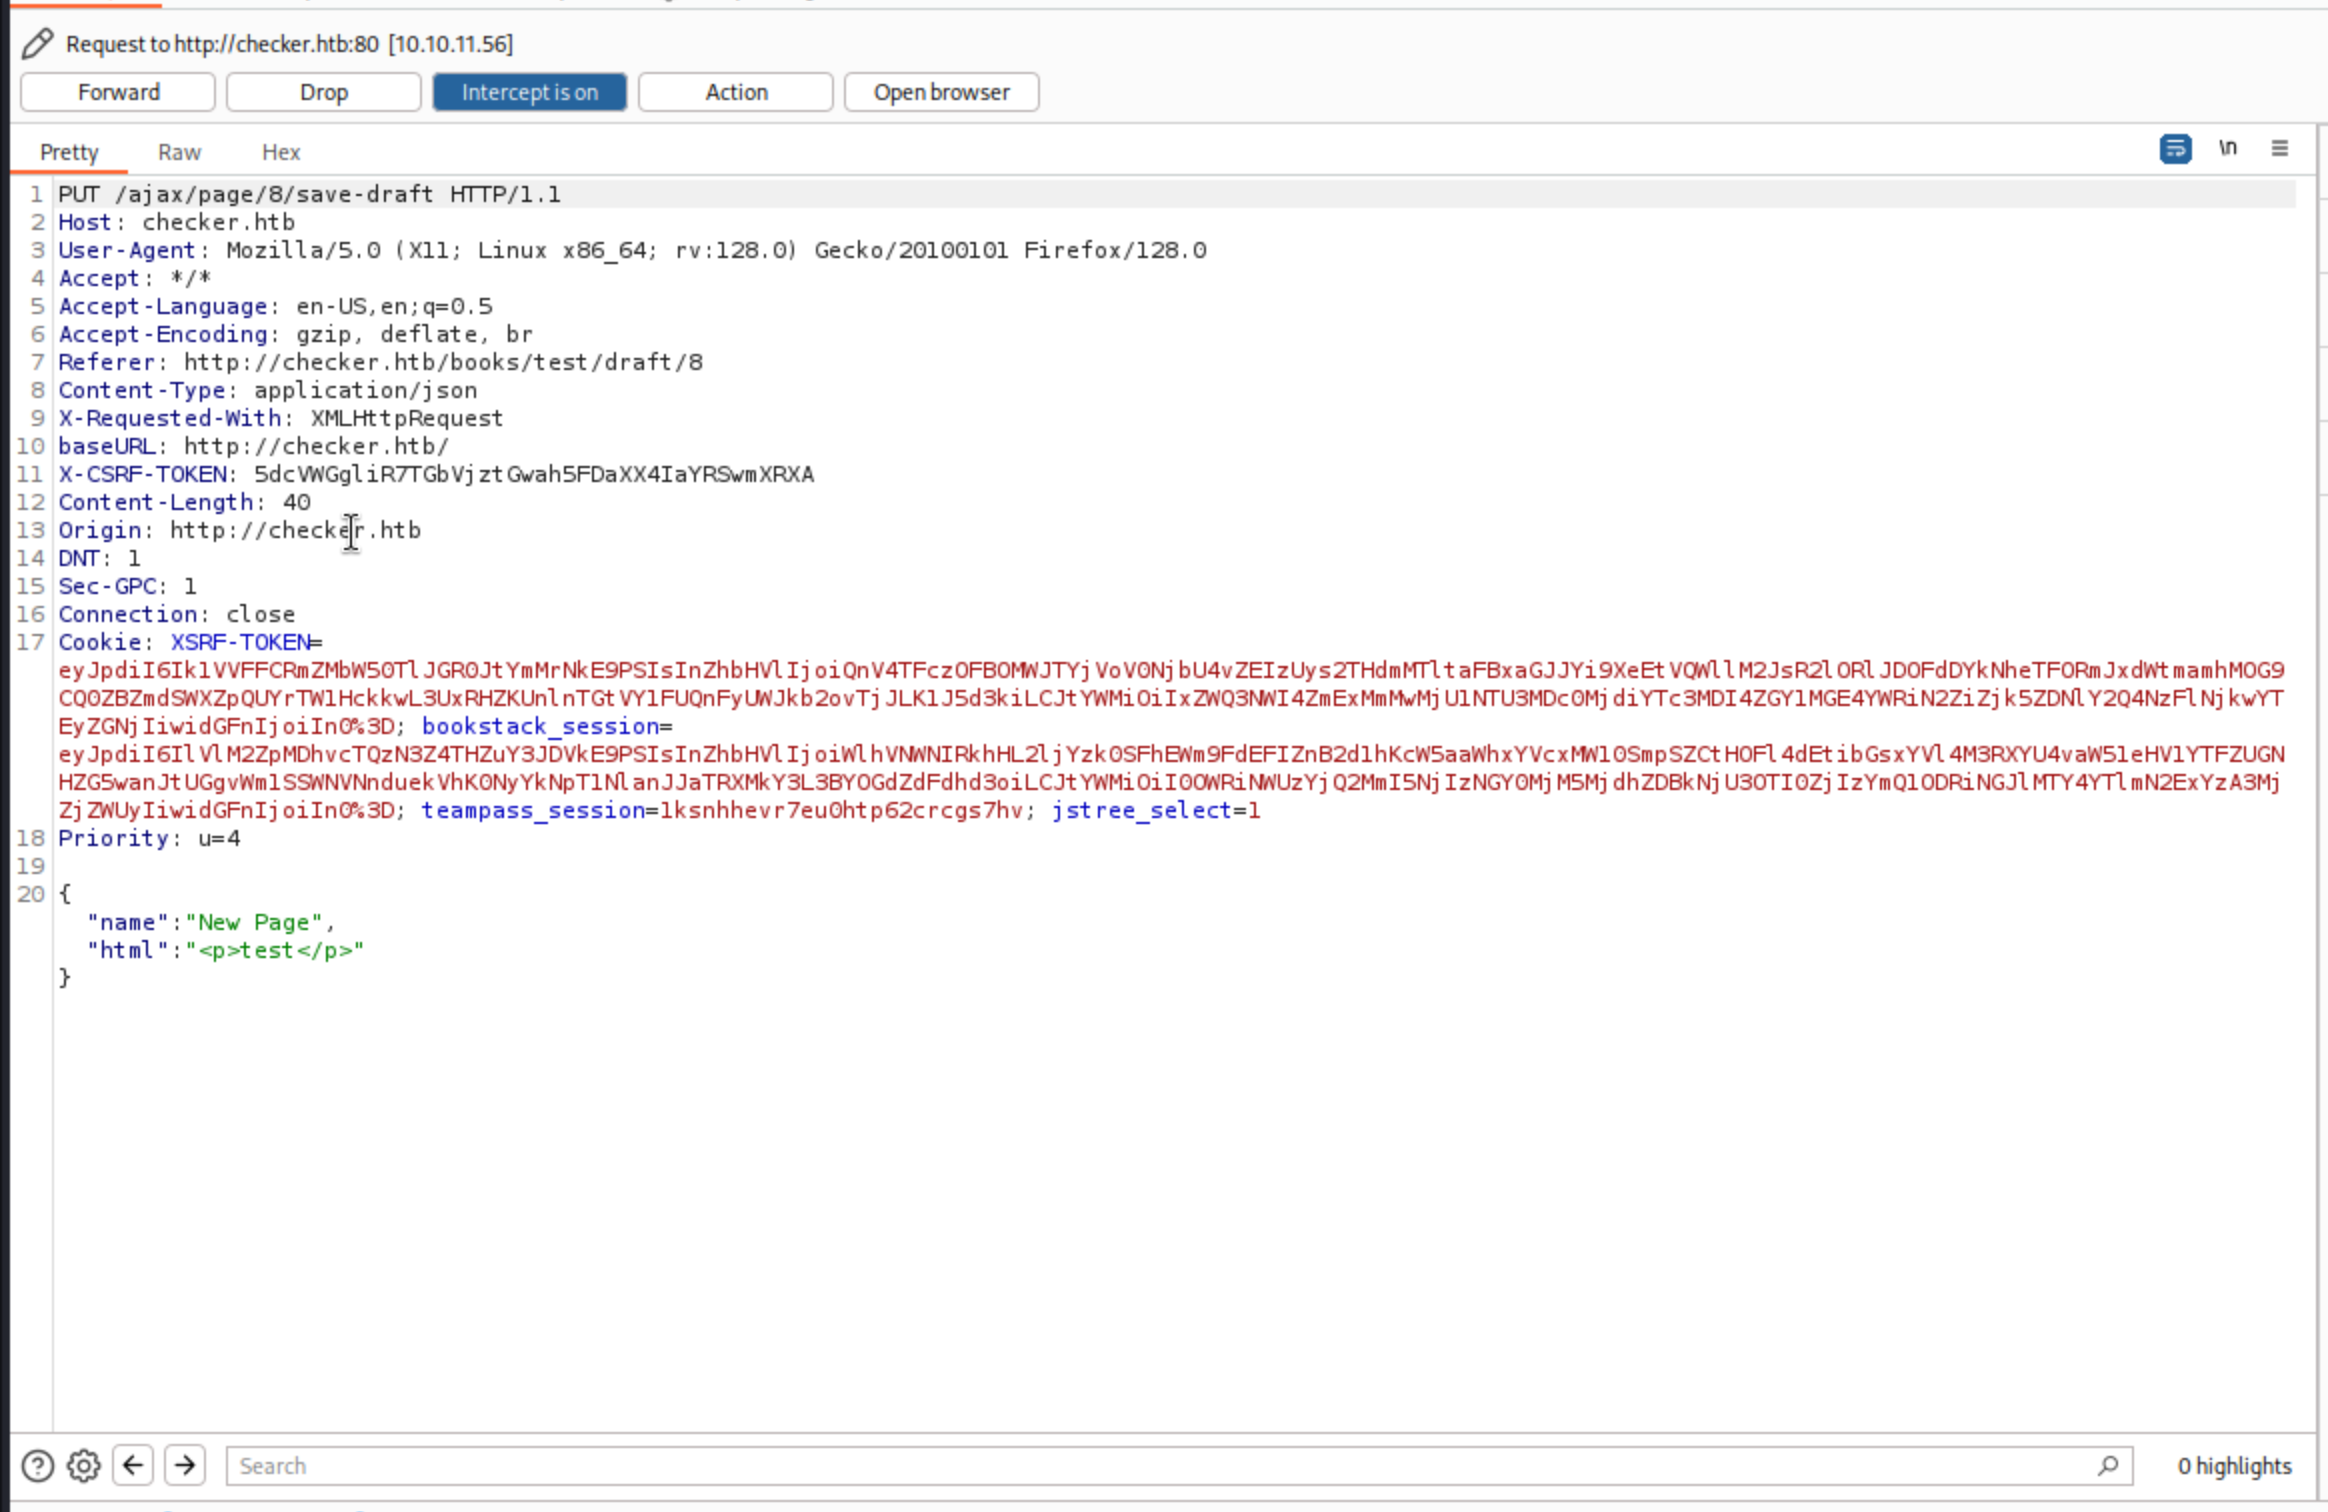Open help via question mark icon

[x=37, y=1465]
